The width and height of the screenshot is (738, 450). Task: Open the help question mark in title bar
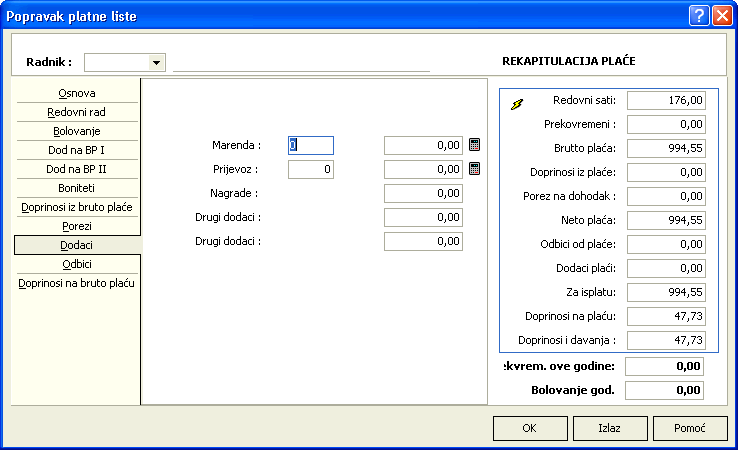click(697, 15)
